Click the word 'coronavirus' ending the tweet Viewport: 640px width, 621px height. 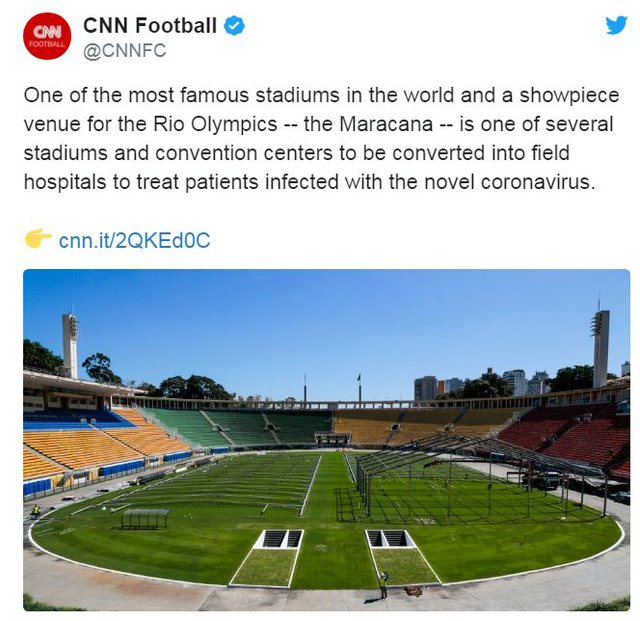point(538,182)
